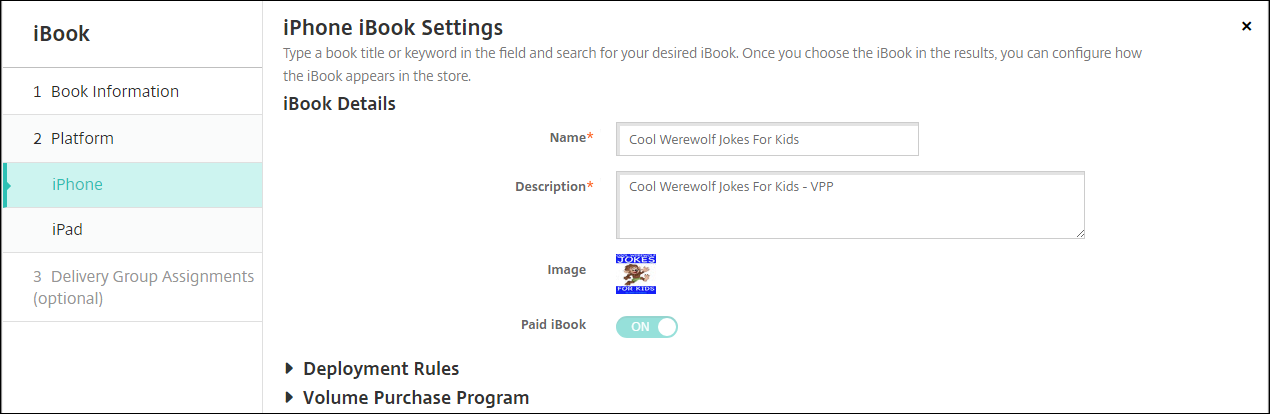Click the Name field label
Screen dimensions: 1270x414
567,137
